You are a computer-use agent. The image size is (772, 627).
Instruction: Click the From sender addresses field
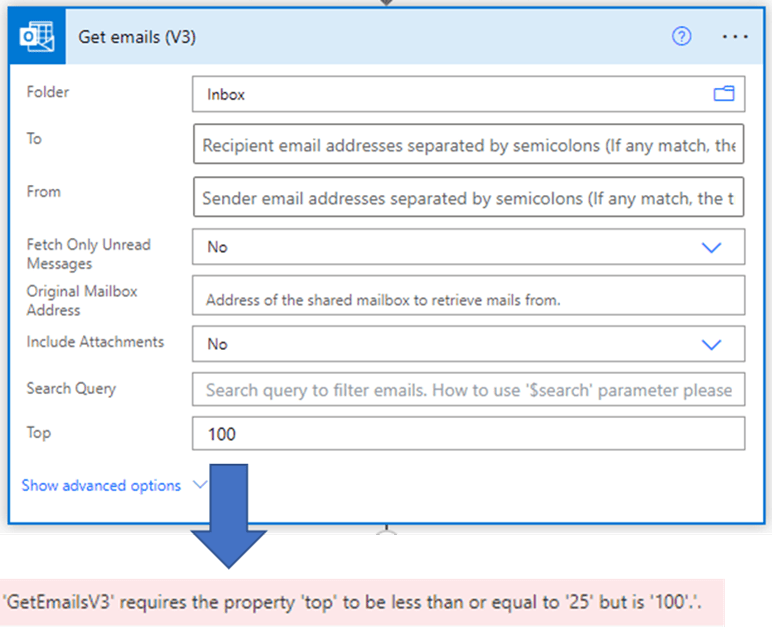click(468, 197)
